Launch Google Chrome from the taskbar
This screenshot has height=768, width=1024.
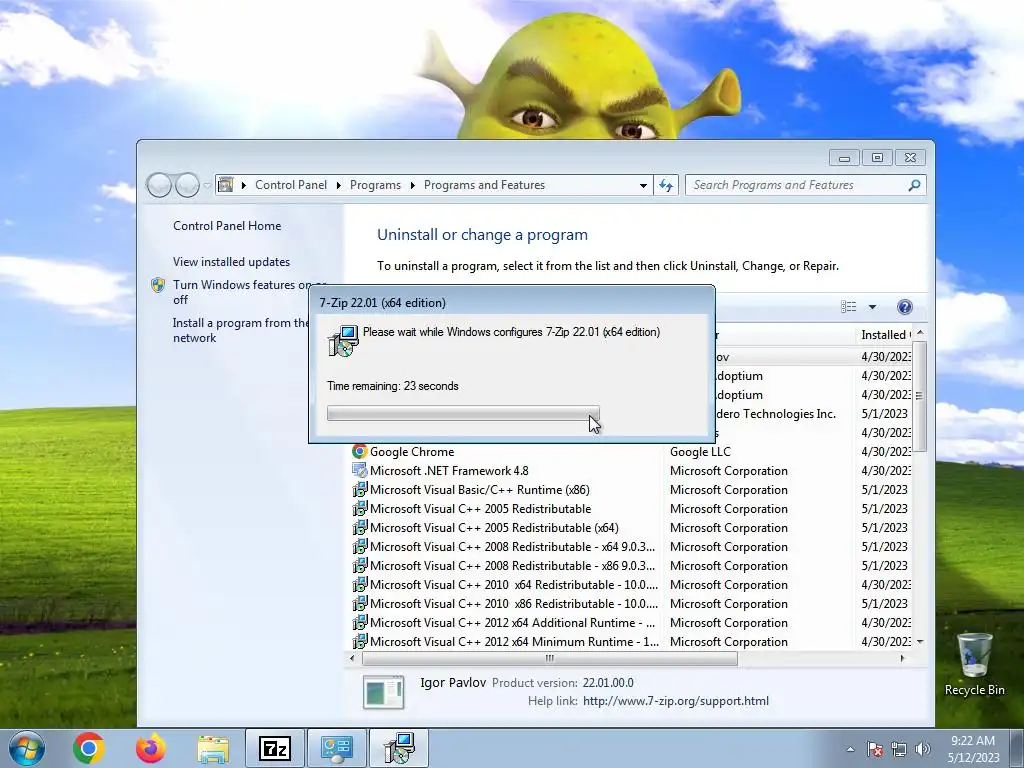tap(89, 748)
